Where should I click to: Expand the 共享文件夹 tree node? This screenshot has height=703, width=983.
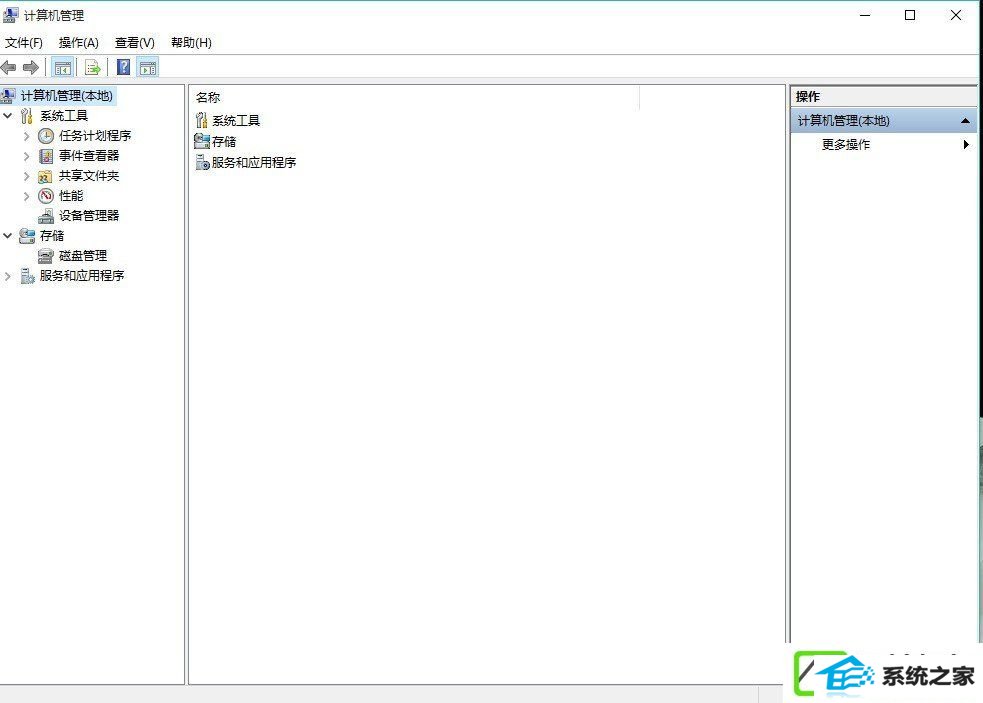tap(26, 176)
